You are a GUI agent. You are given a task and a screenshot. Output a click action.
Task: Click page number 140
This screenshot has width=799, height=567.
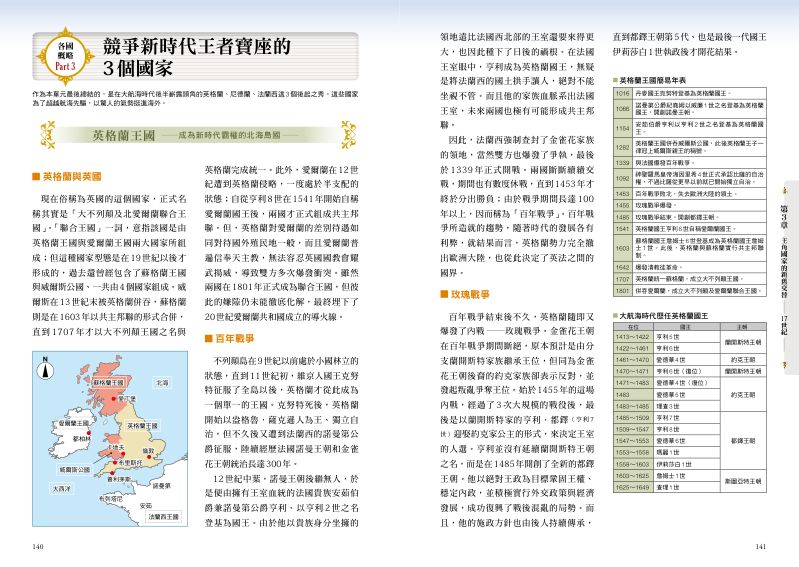(38, 546)
